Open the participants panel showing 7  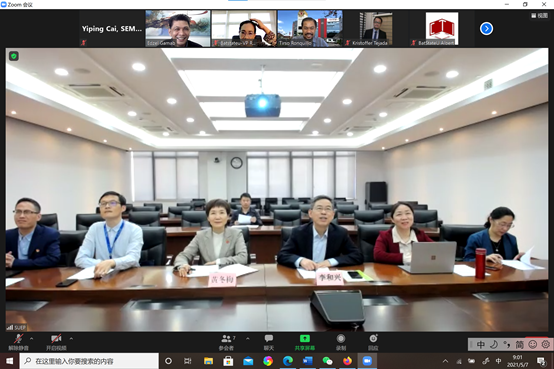(x=227, y=342)
